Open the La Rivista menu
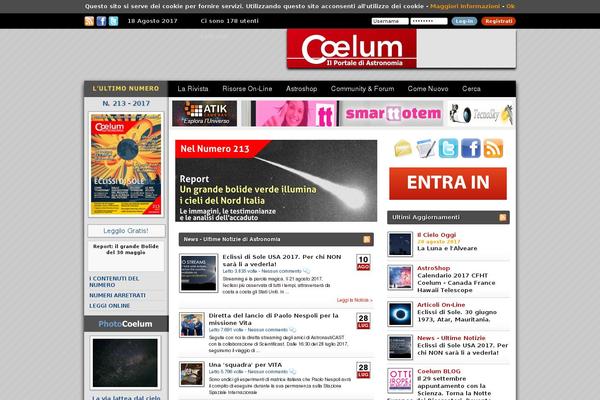 point(193,89)
